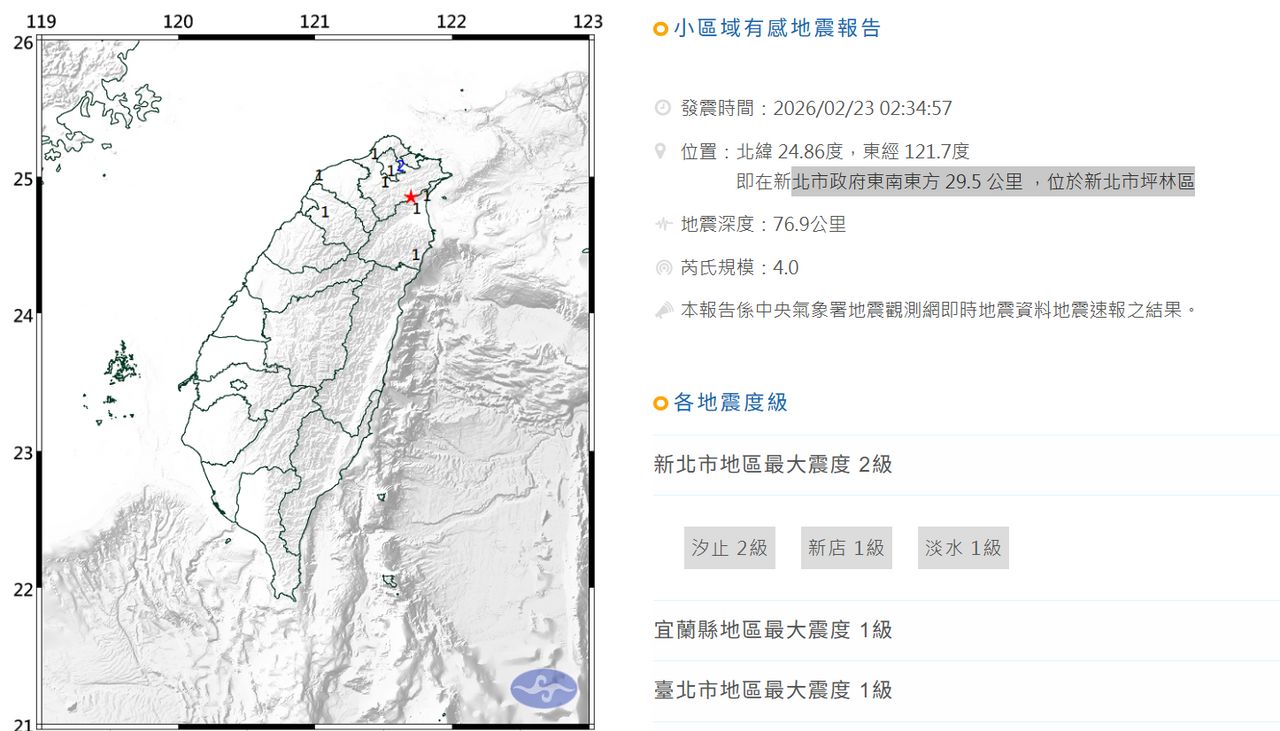The image size is (1280, 731).
Task: Click the orange bullet icon of 各地震度級
Action: [x=658, y=403]
